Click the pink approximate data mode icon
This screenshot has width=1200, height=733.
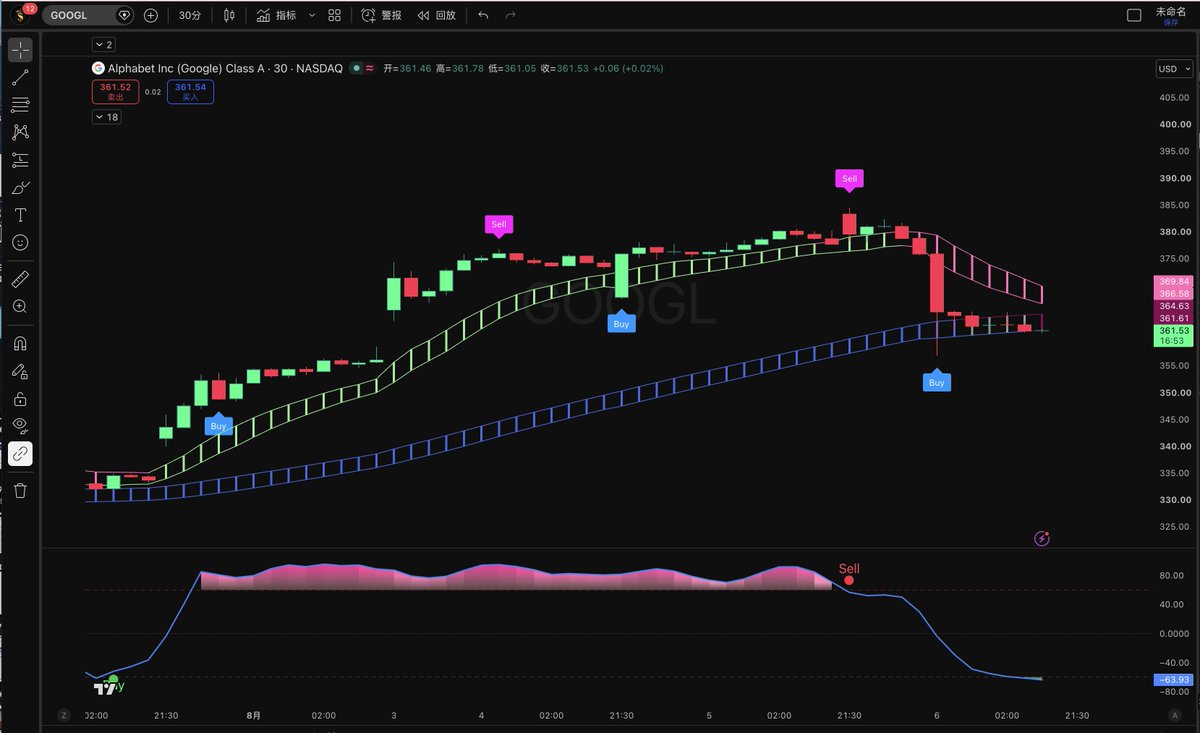(370, 69)
